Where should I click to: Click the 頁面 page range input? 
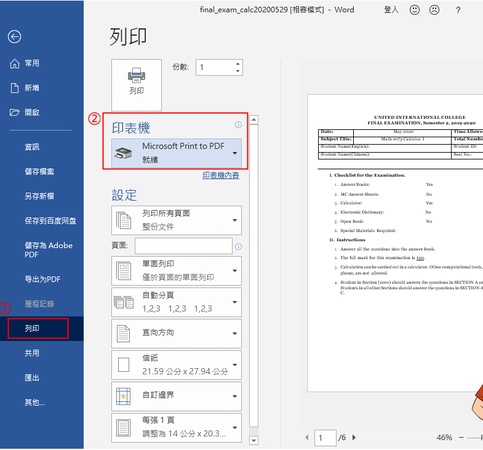(184, 246)
